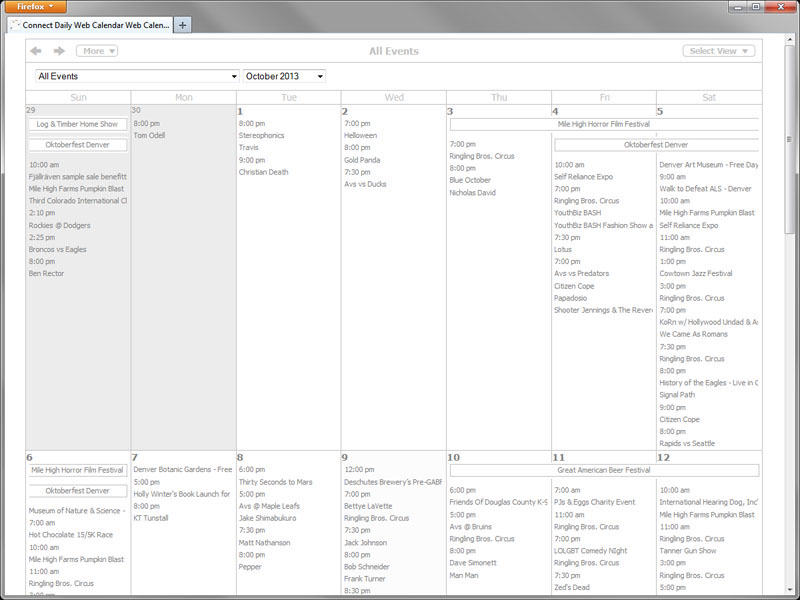Open the Rockies @ Dodgers event
The height and width of the screenshot is (600, 800).
click(x=59, y=225)
